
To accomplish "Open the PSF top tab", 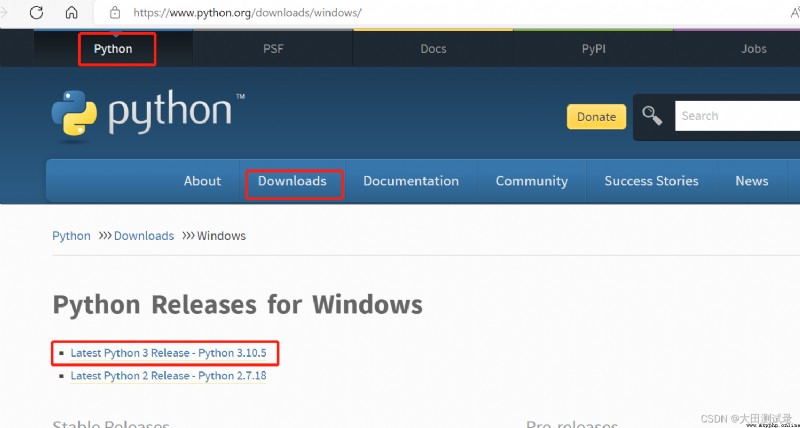I will pyautogui.click(x=273, y=49).
